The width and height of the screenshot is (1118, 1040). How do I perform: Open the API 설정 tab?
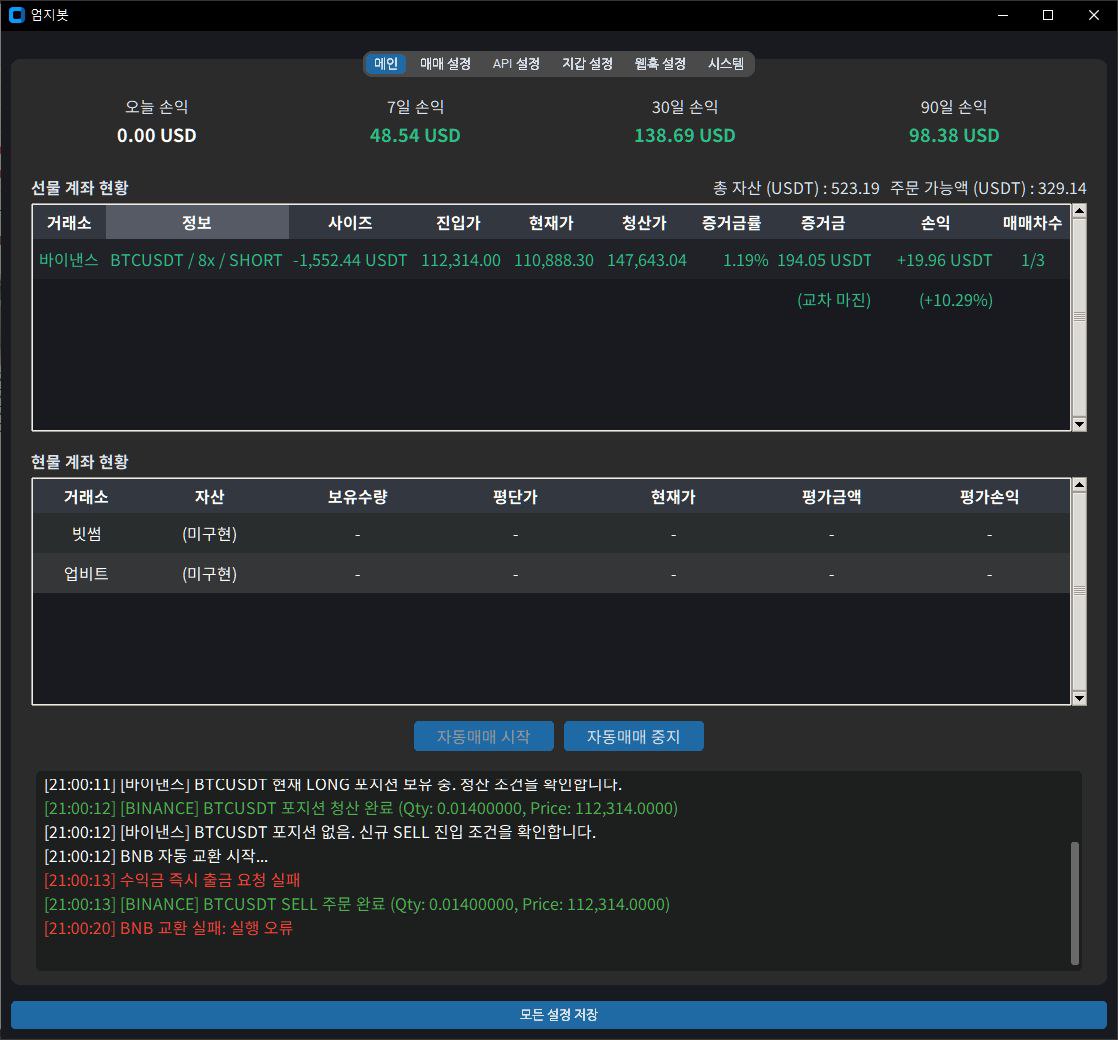[x=516, y=64]
